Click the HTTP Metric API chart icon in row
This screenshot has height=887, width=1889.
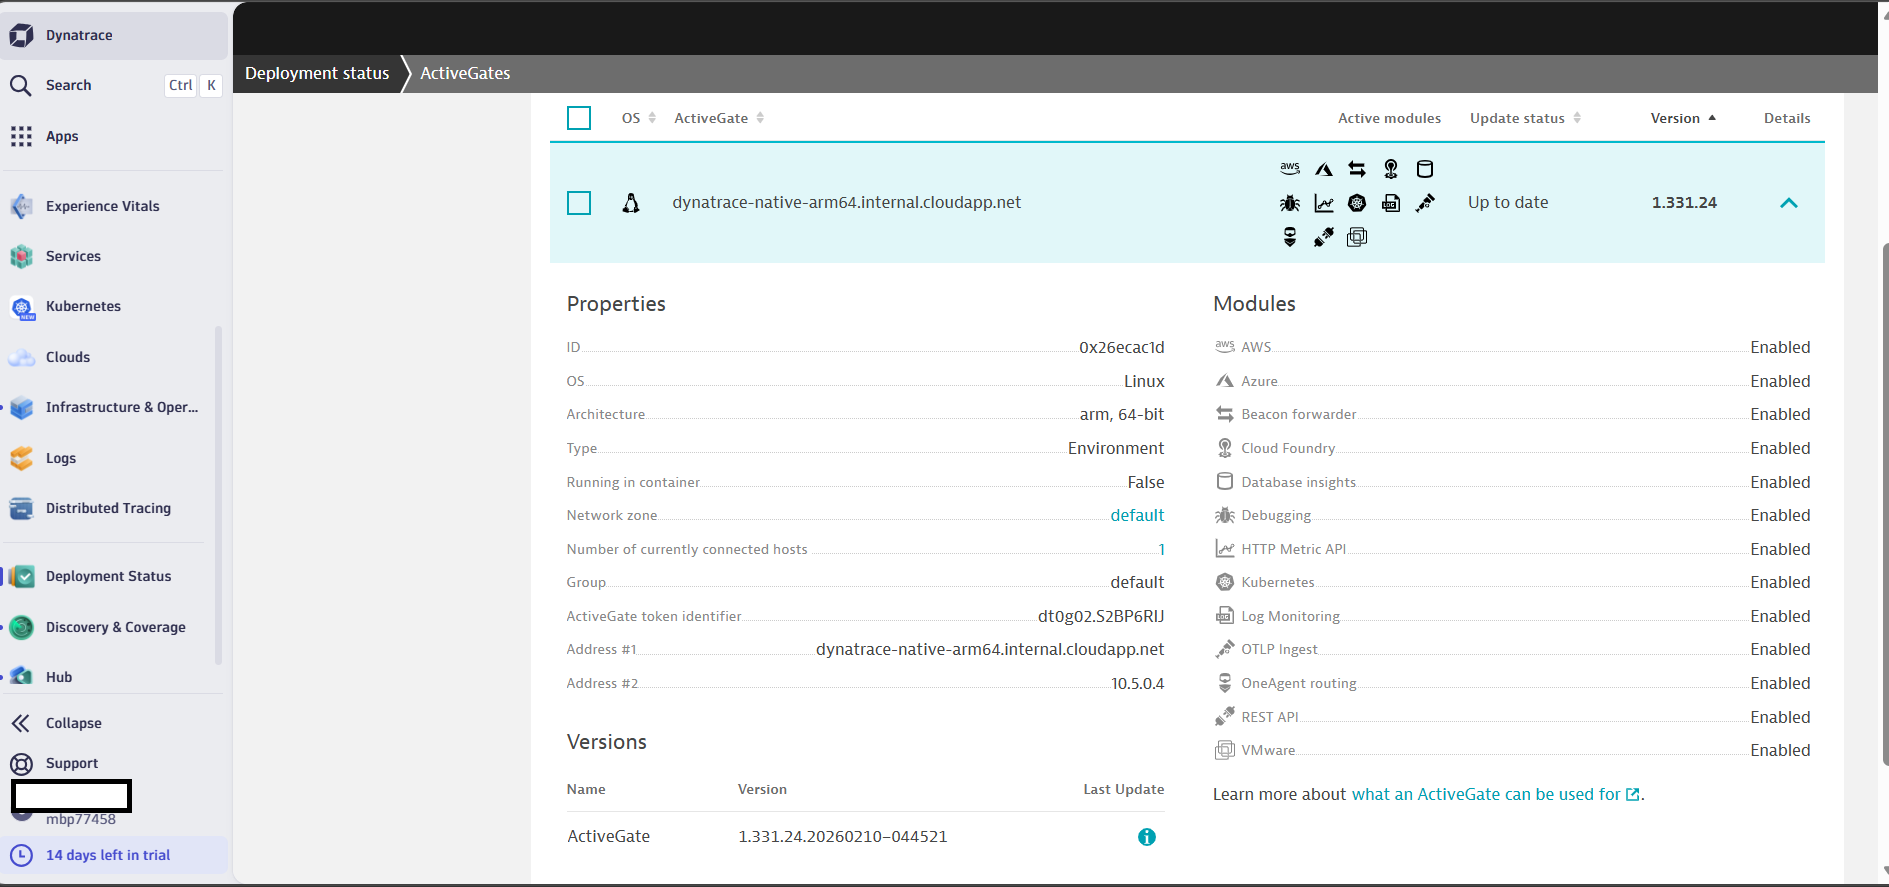click(1324, 203)
